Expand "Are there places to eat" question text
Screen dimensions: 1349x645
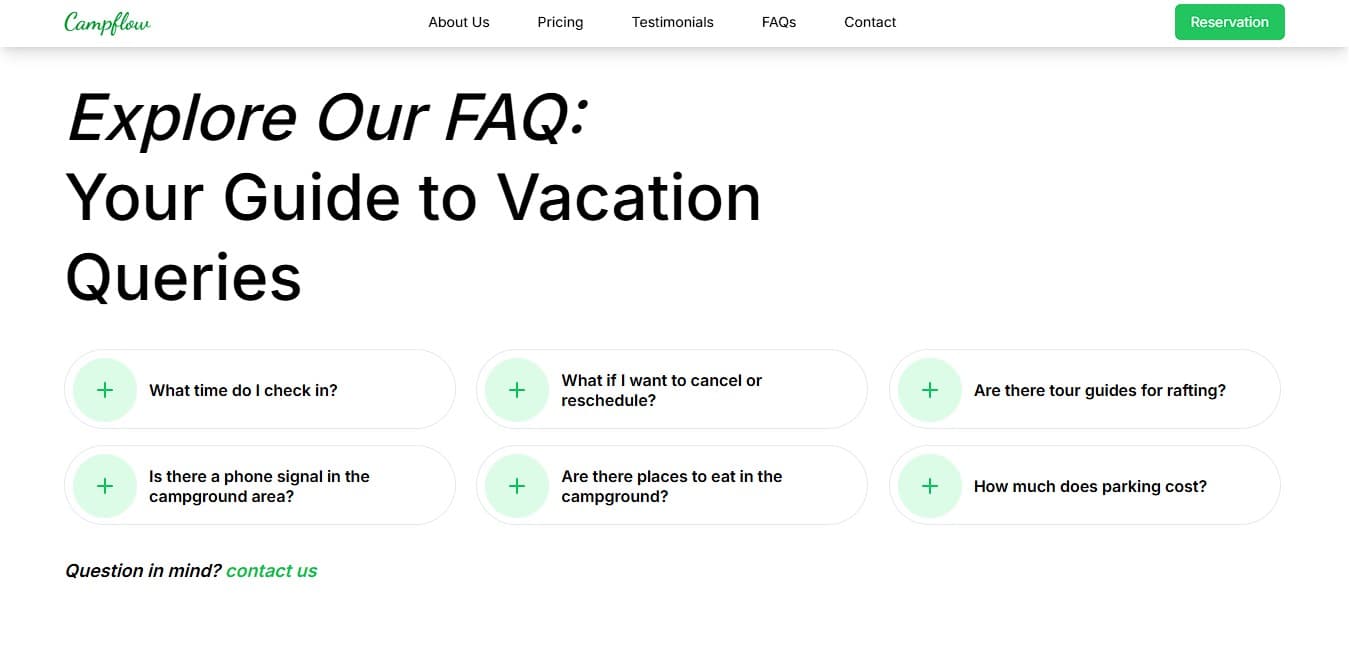click(672, 486)
